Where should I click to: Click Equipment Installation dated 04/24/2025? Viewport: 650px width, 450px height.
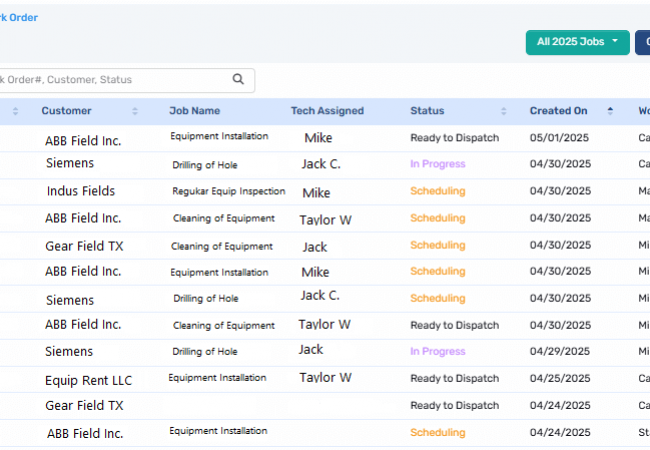pos(218,431)
